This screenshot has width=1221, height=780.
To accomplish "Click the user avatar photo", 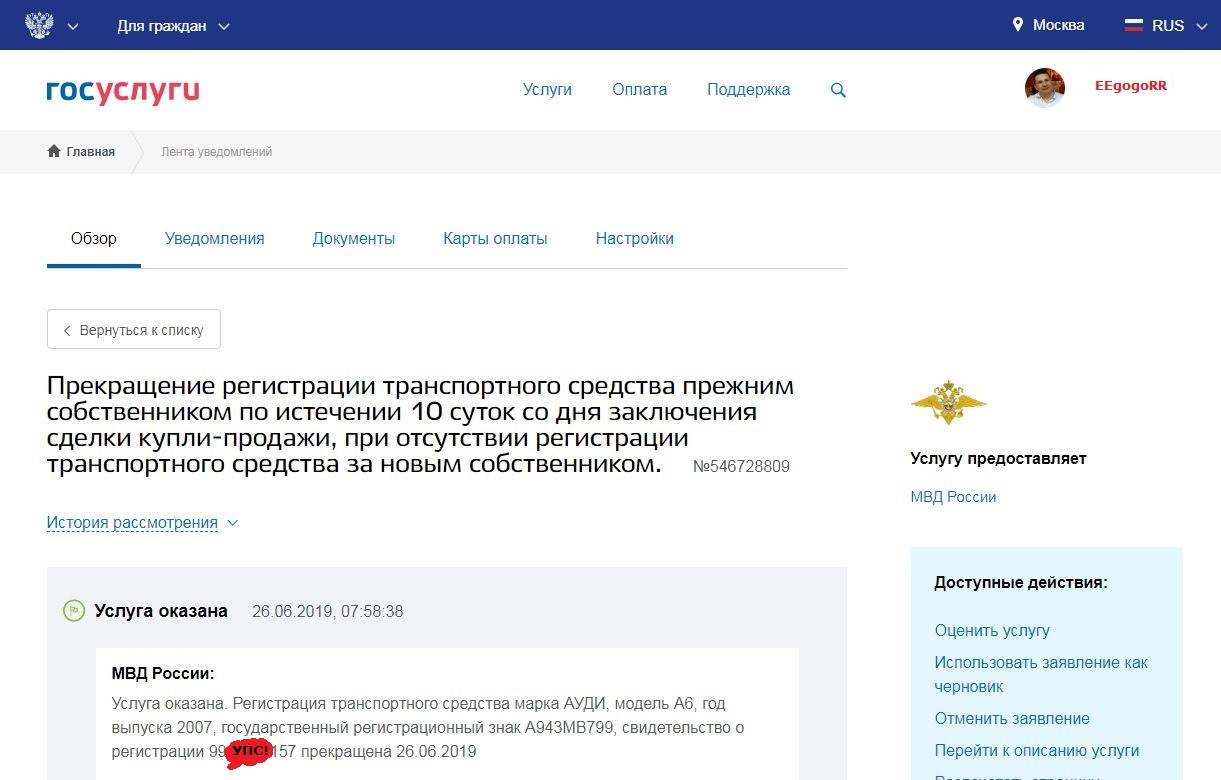I will (x=1045, y=88).
